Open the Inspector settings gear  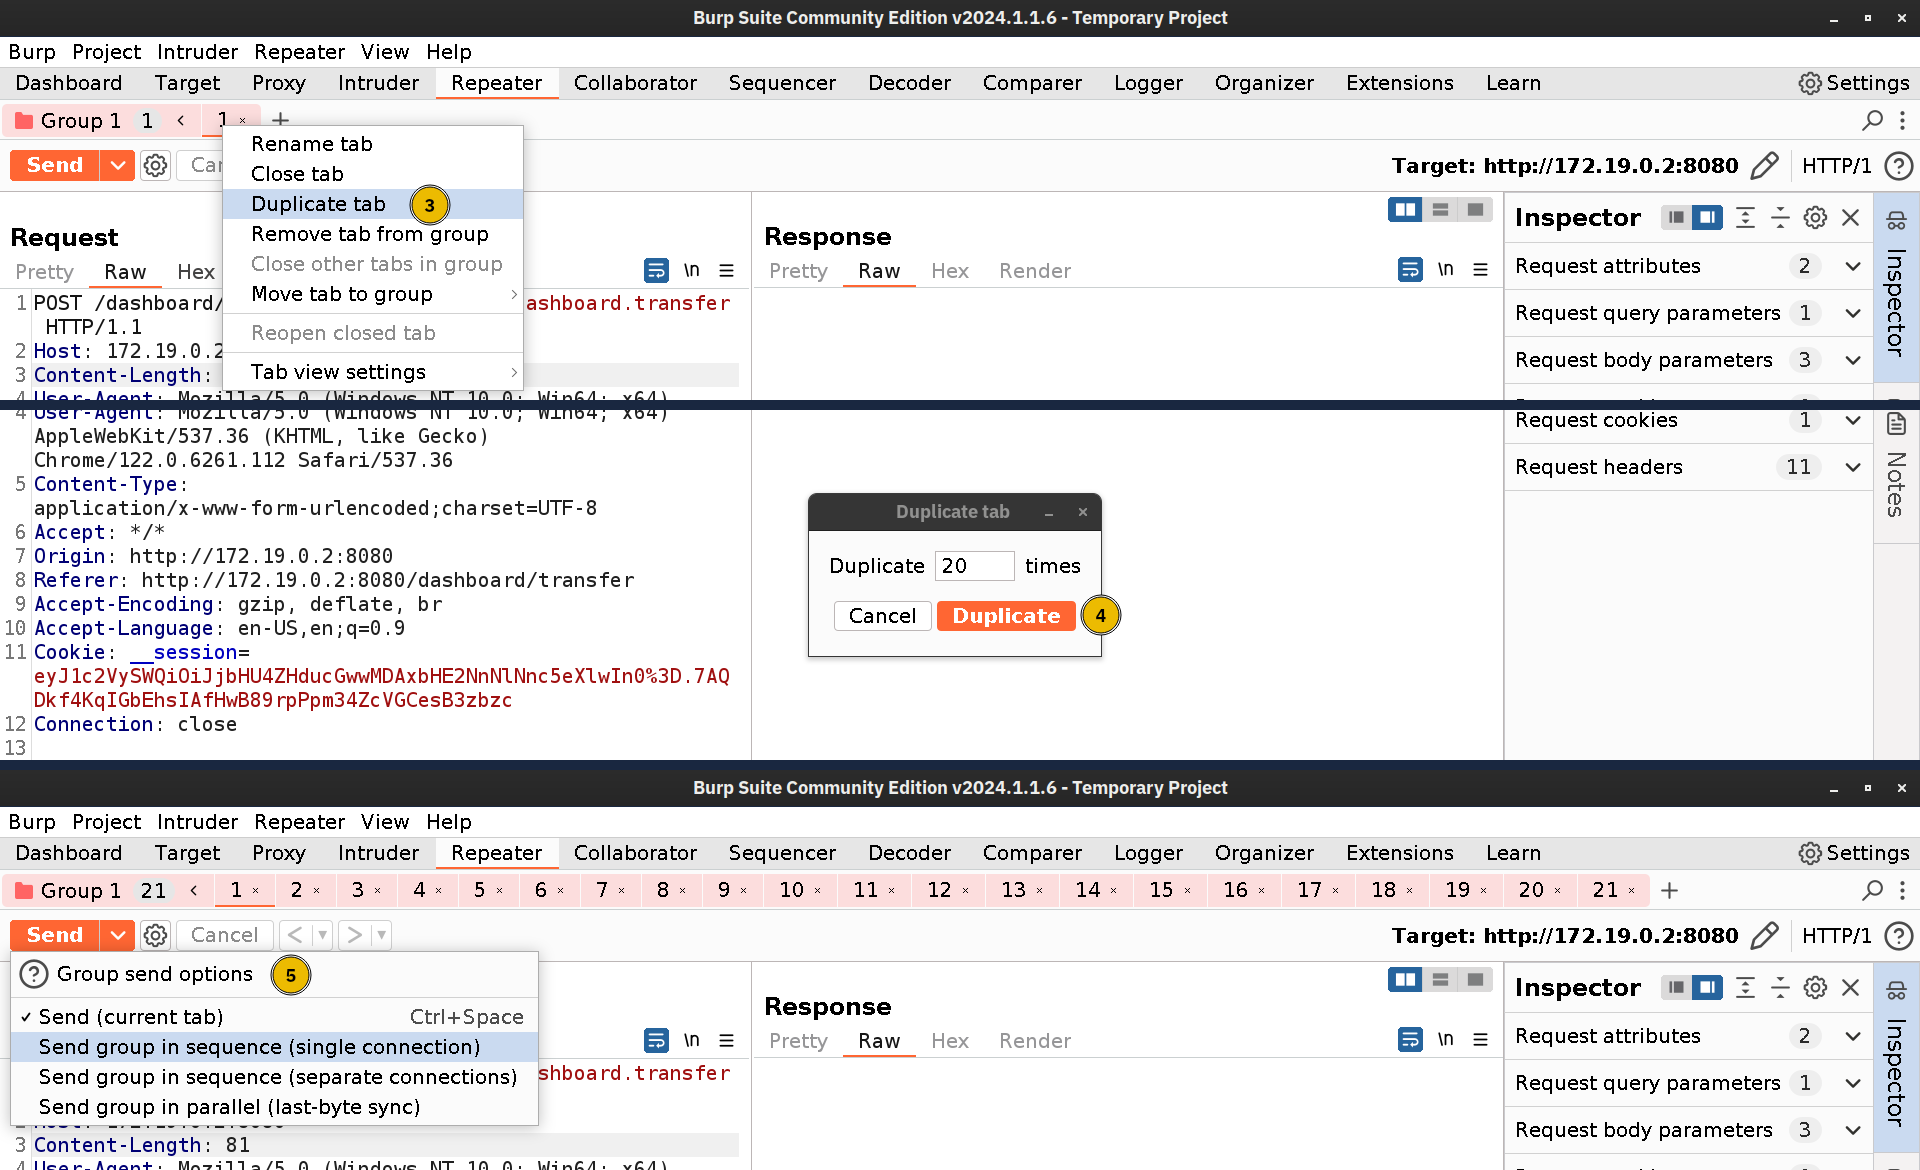tap(1815, 217)
